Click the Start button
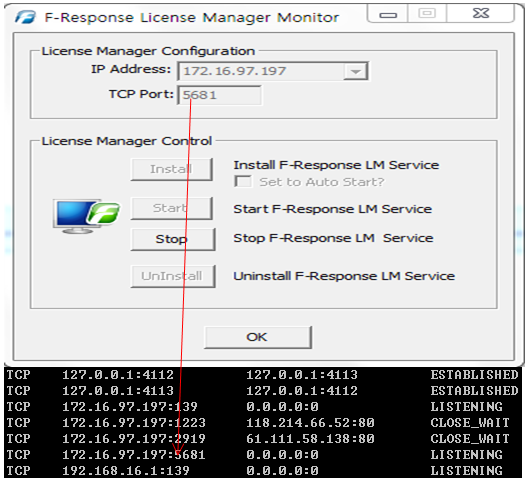This screenshot has width=527, height=481. [171, 208]
